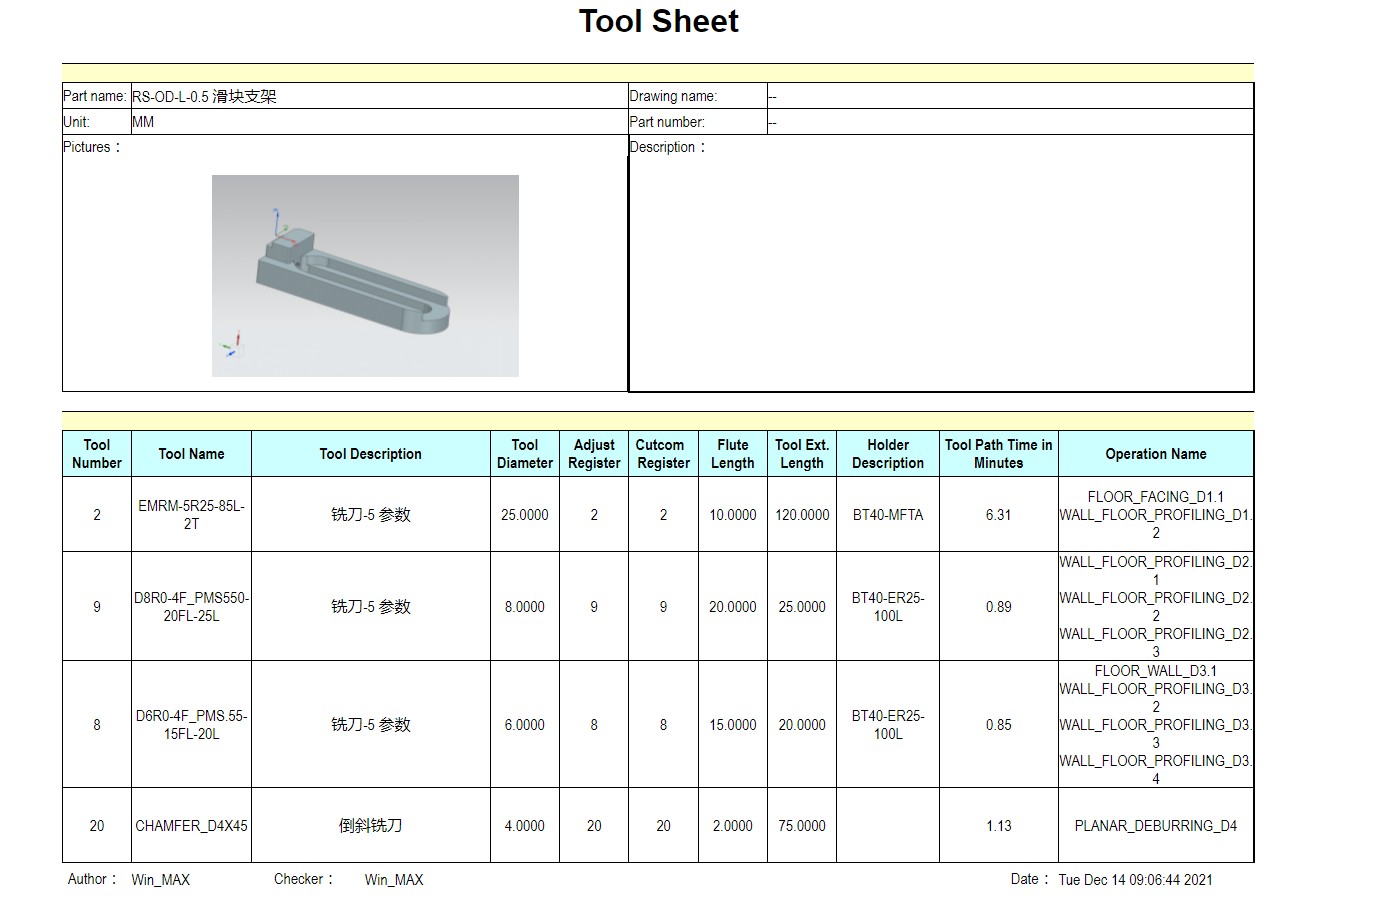Select tool name D8R0-4F_PMS550-20FL-25L

[191, 607]
